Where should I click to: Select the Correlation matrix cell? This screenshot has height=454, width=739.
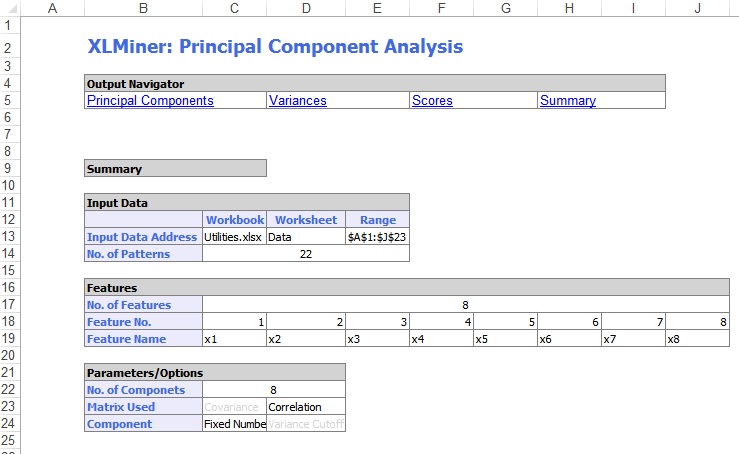pyautogui.click(x=305, y=407)
